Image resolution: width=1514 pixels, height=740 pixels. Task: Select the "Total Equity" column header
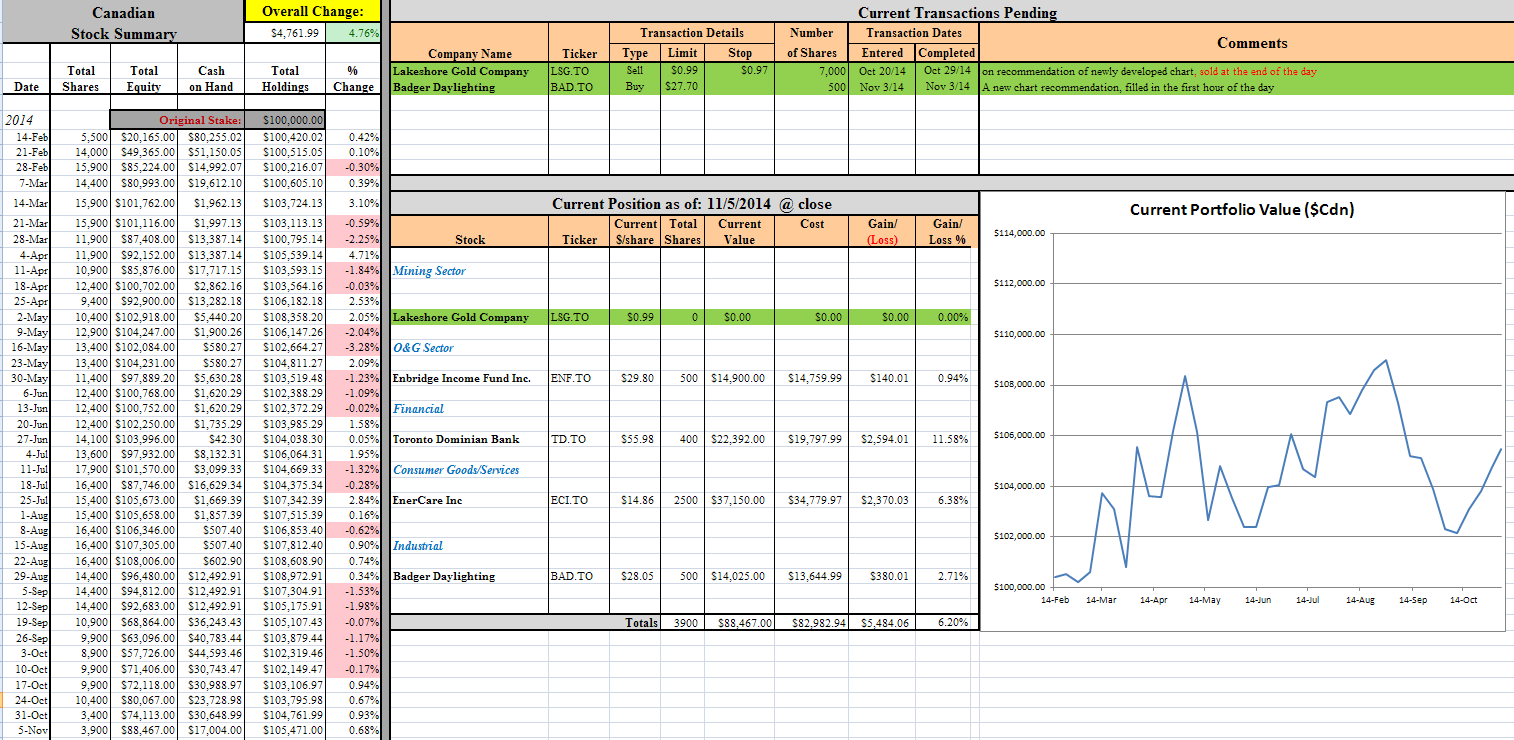144,79
